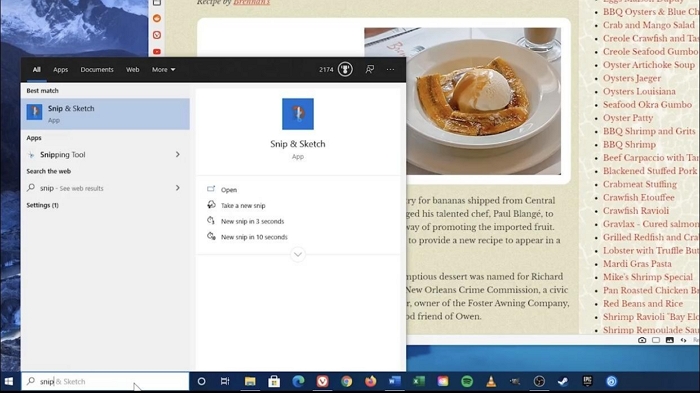Click the Reddit icon in Vivaldi side panel

[x=157, y=18]
